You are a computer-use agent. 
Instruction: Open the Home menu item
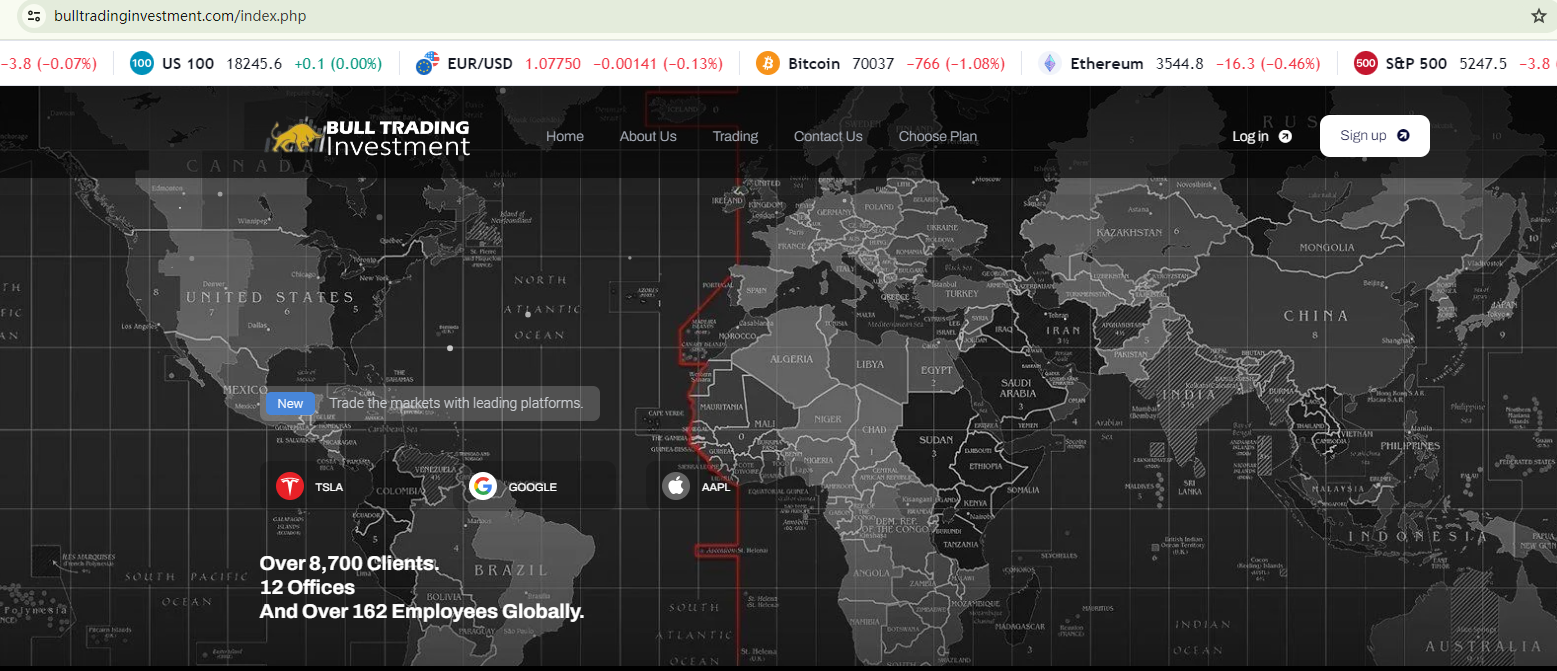coord(565,136)
